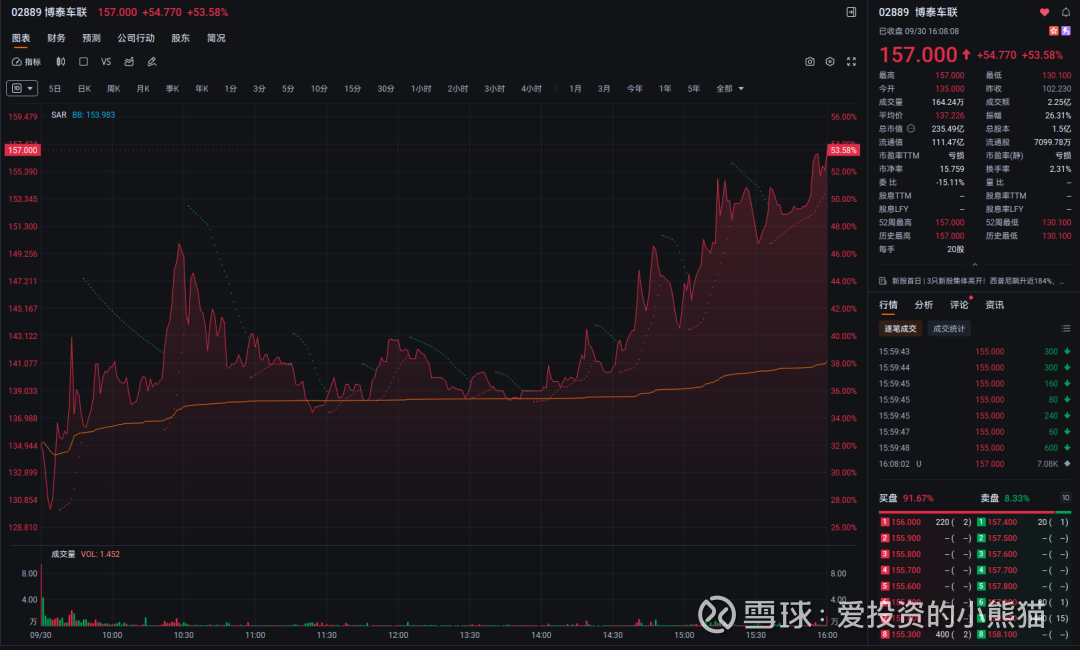Select the 5分 interval
This screenshot has height=650, width=1080.
coord(288,89)
